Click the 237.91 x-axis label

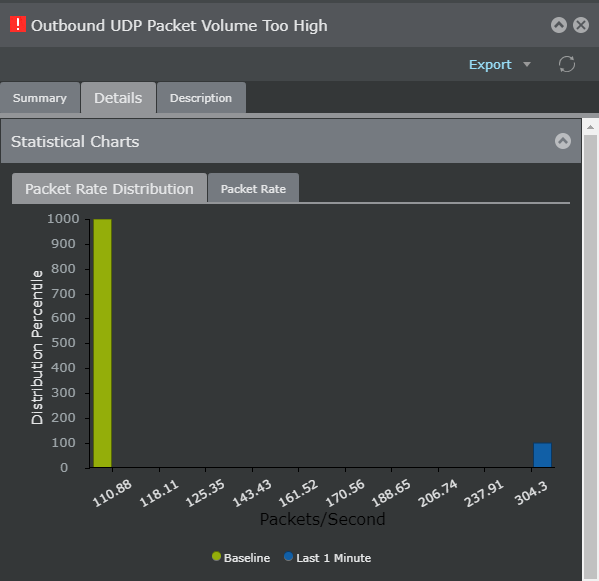point(484,493)
